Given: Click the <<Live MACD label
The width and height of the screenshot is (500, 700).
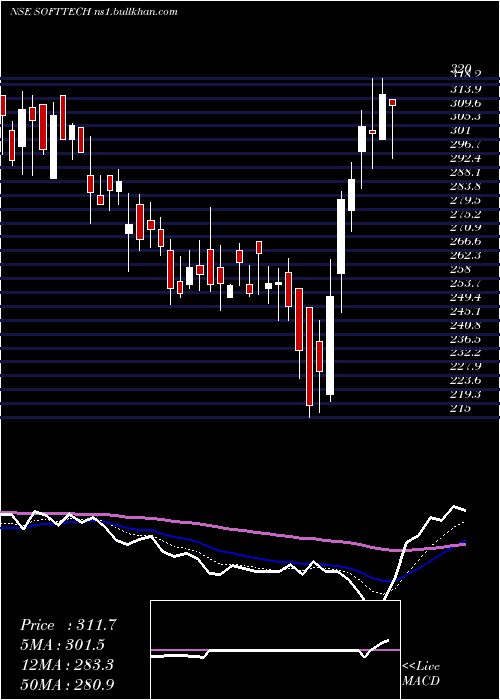Looking at the screenshot, I should 421,674.
